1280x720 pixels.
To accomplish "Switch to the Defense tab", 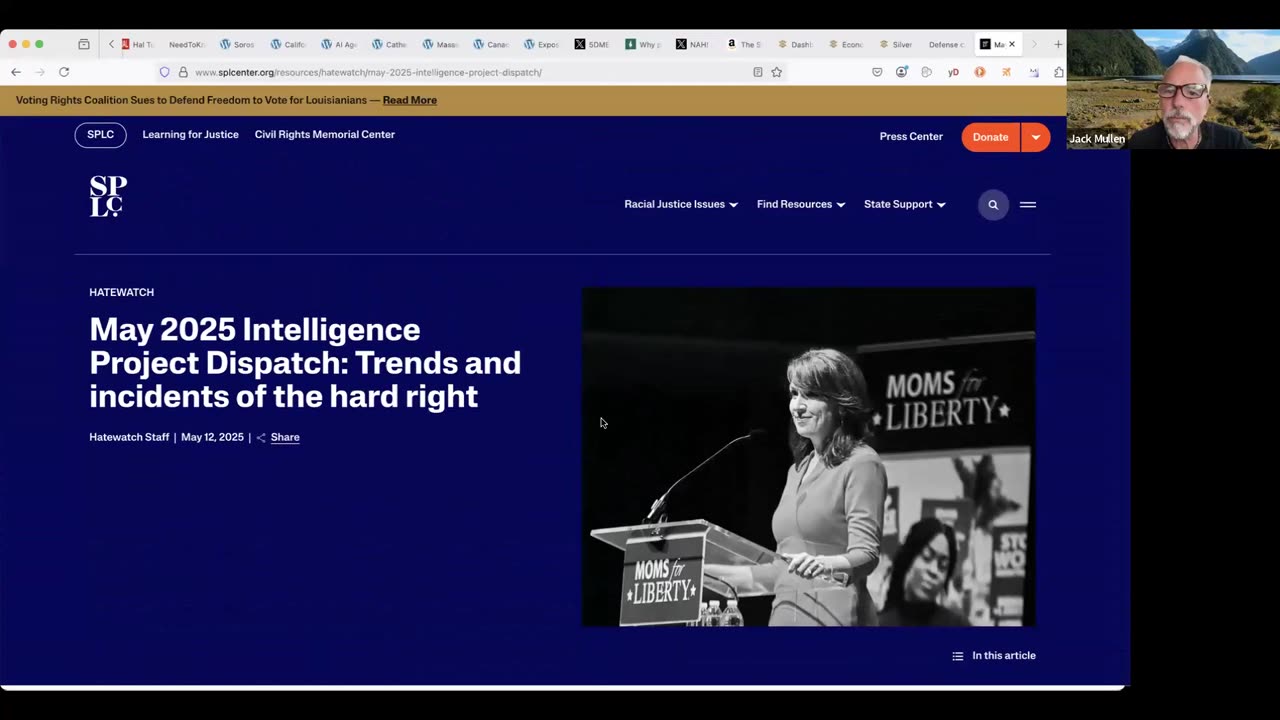I will point(946,44).
